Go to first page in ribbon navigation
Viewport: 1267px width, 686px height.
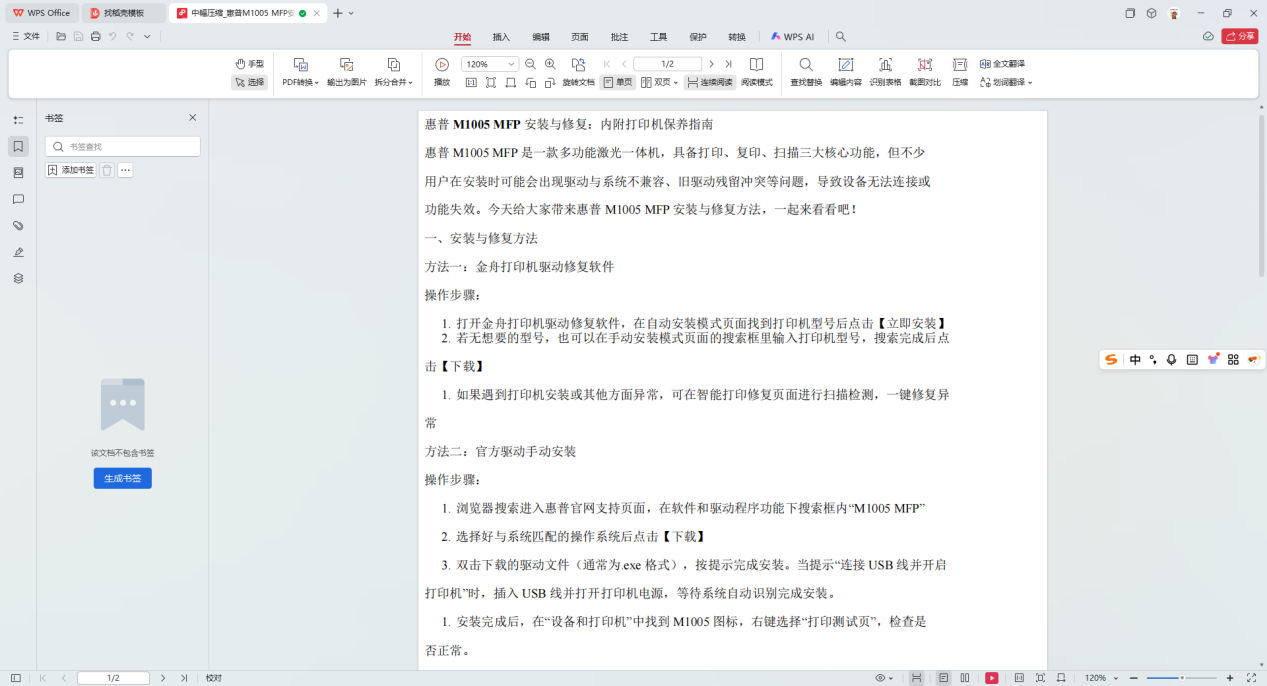(607, 64)
